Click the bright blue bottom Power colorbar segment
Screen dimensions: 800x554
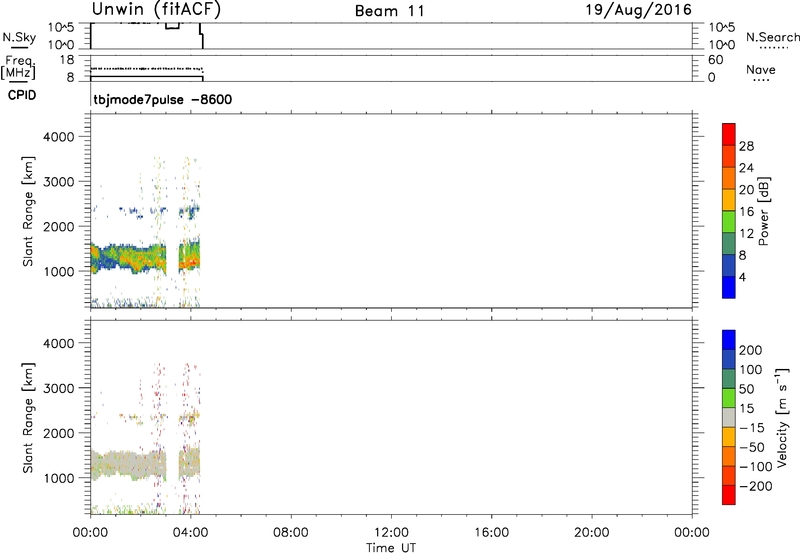[x=729, y=287]
